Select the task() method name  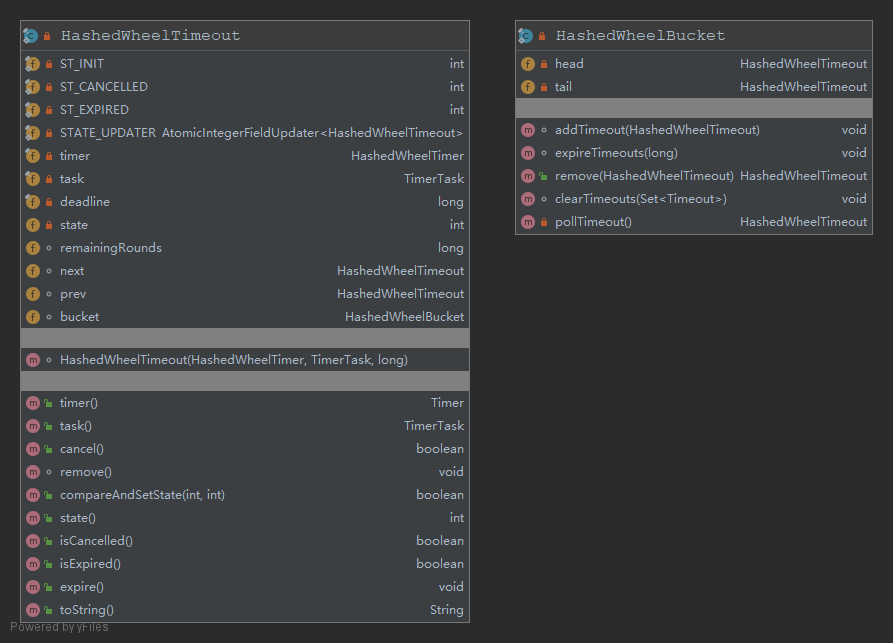click(76, 426)
